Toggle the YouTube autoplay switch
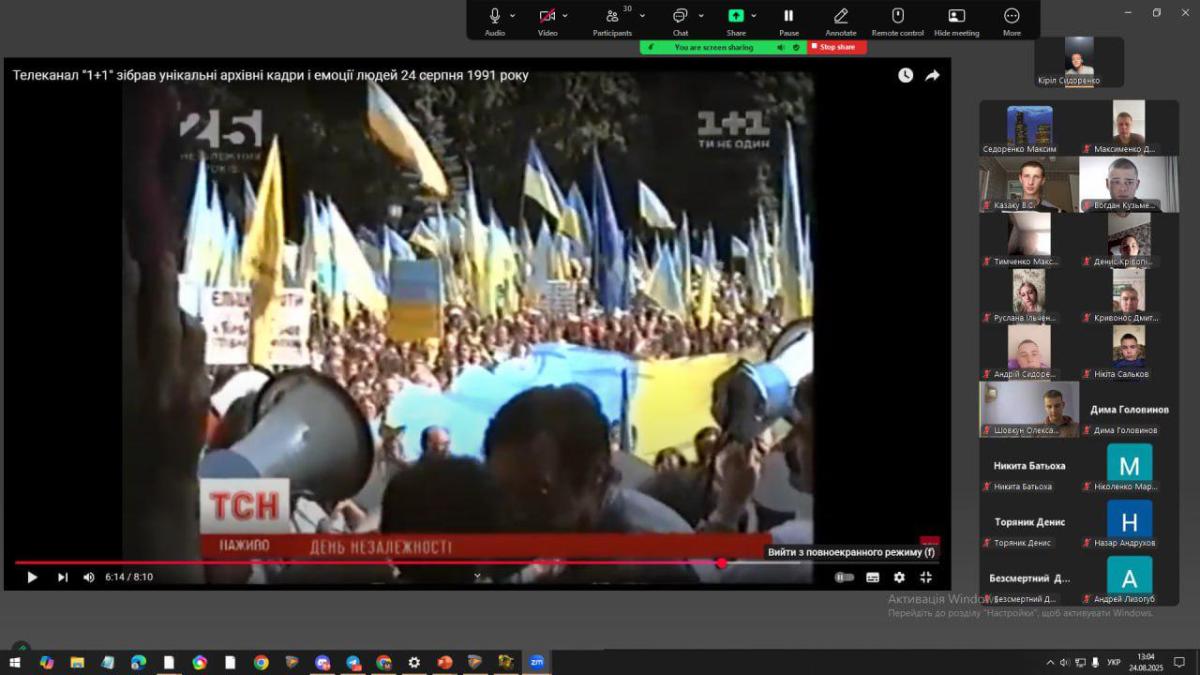The width and height of the screenshot is (1200, 675). pos(845,577)
